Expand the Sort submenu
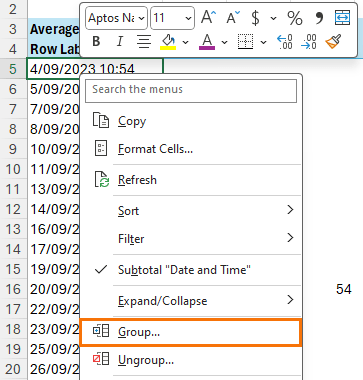The image size is (363, 380). pos(191,210)
